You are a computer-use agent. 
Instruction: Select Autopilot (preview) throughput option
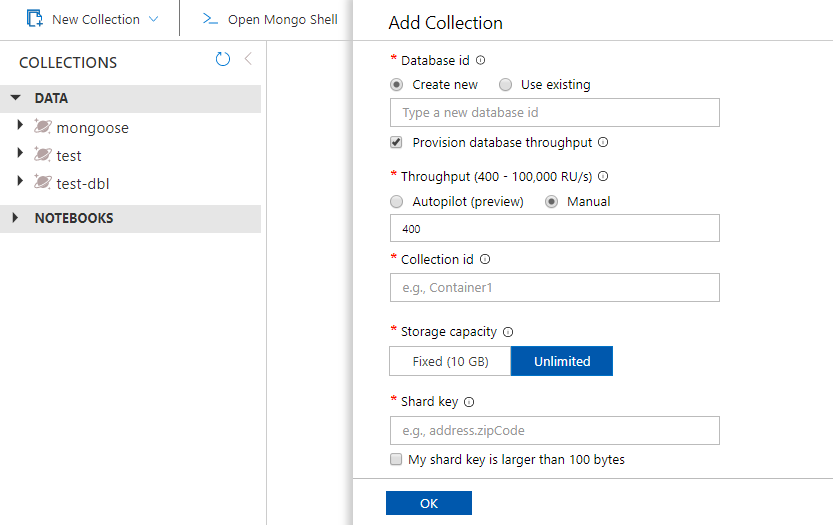(396, 201)
